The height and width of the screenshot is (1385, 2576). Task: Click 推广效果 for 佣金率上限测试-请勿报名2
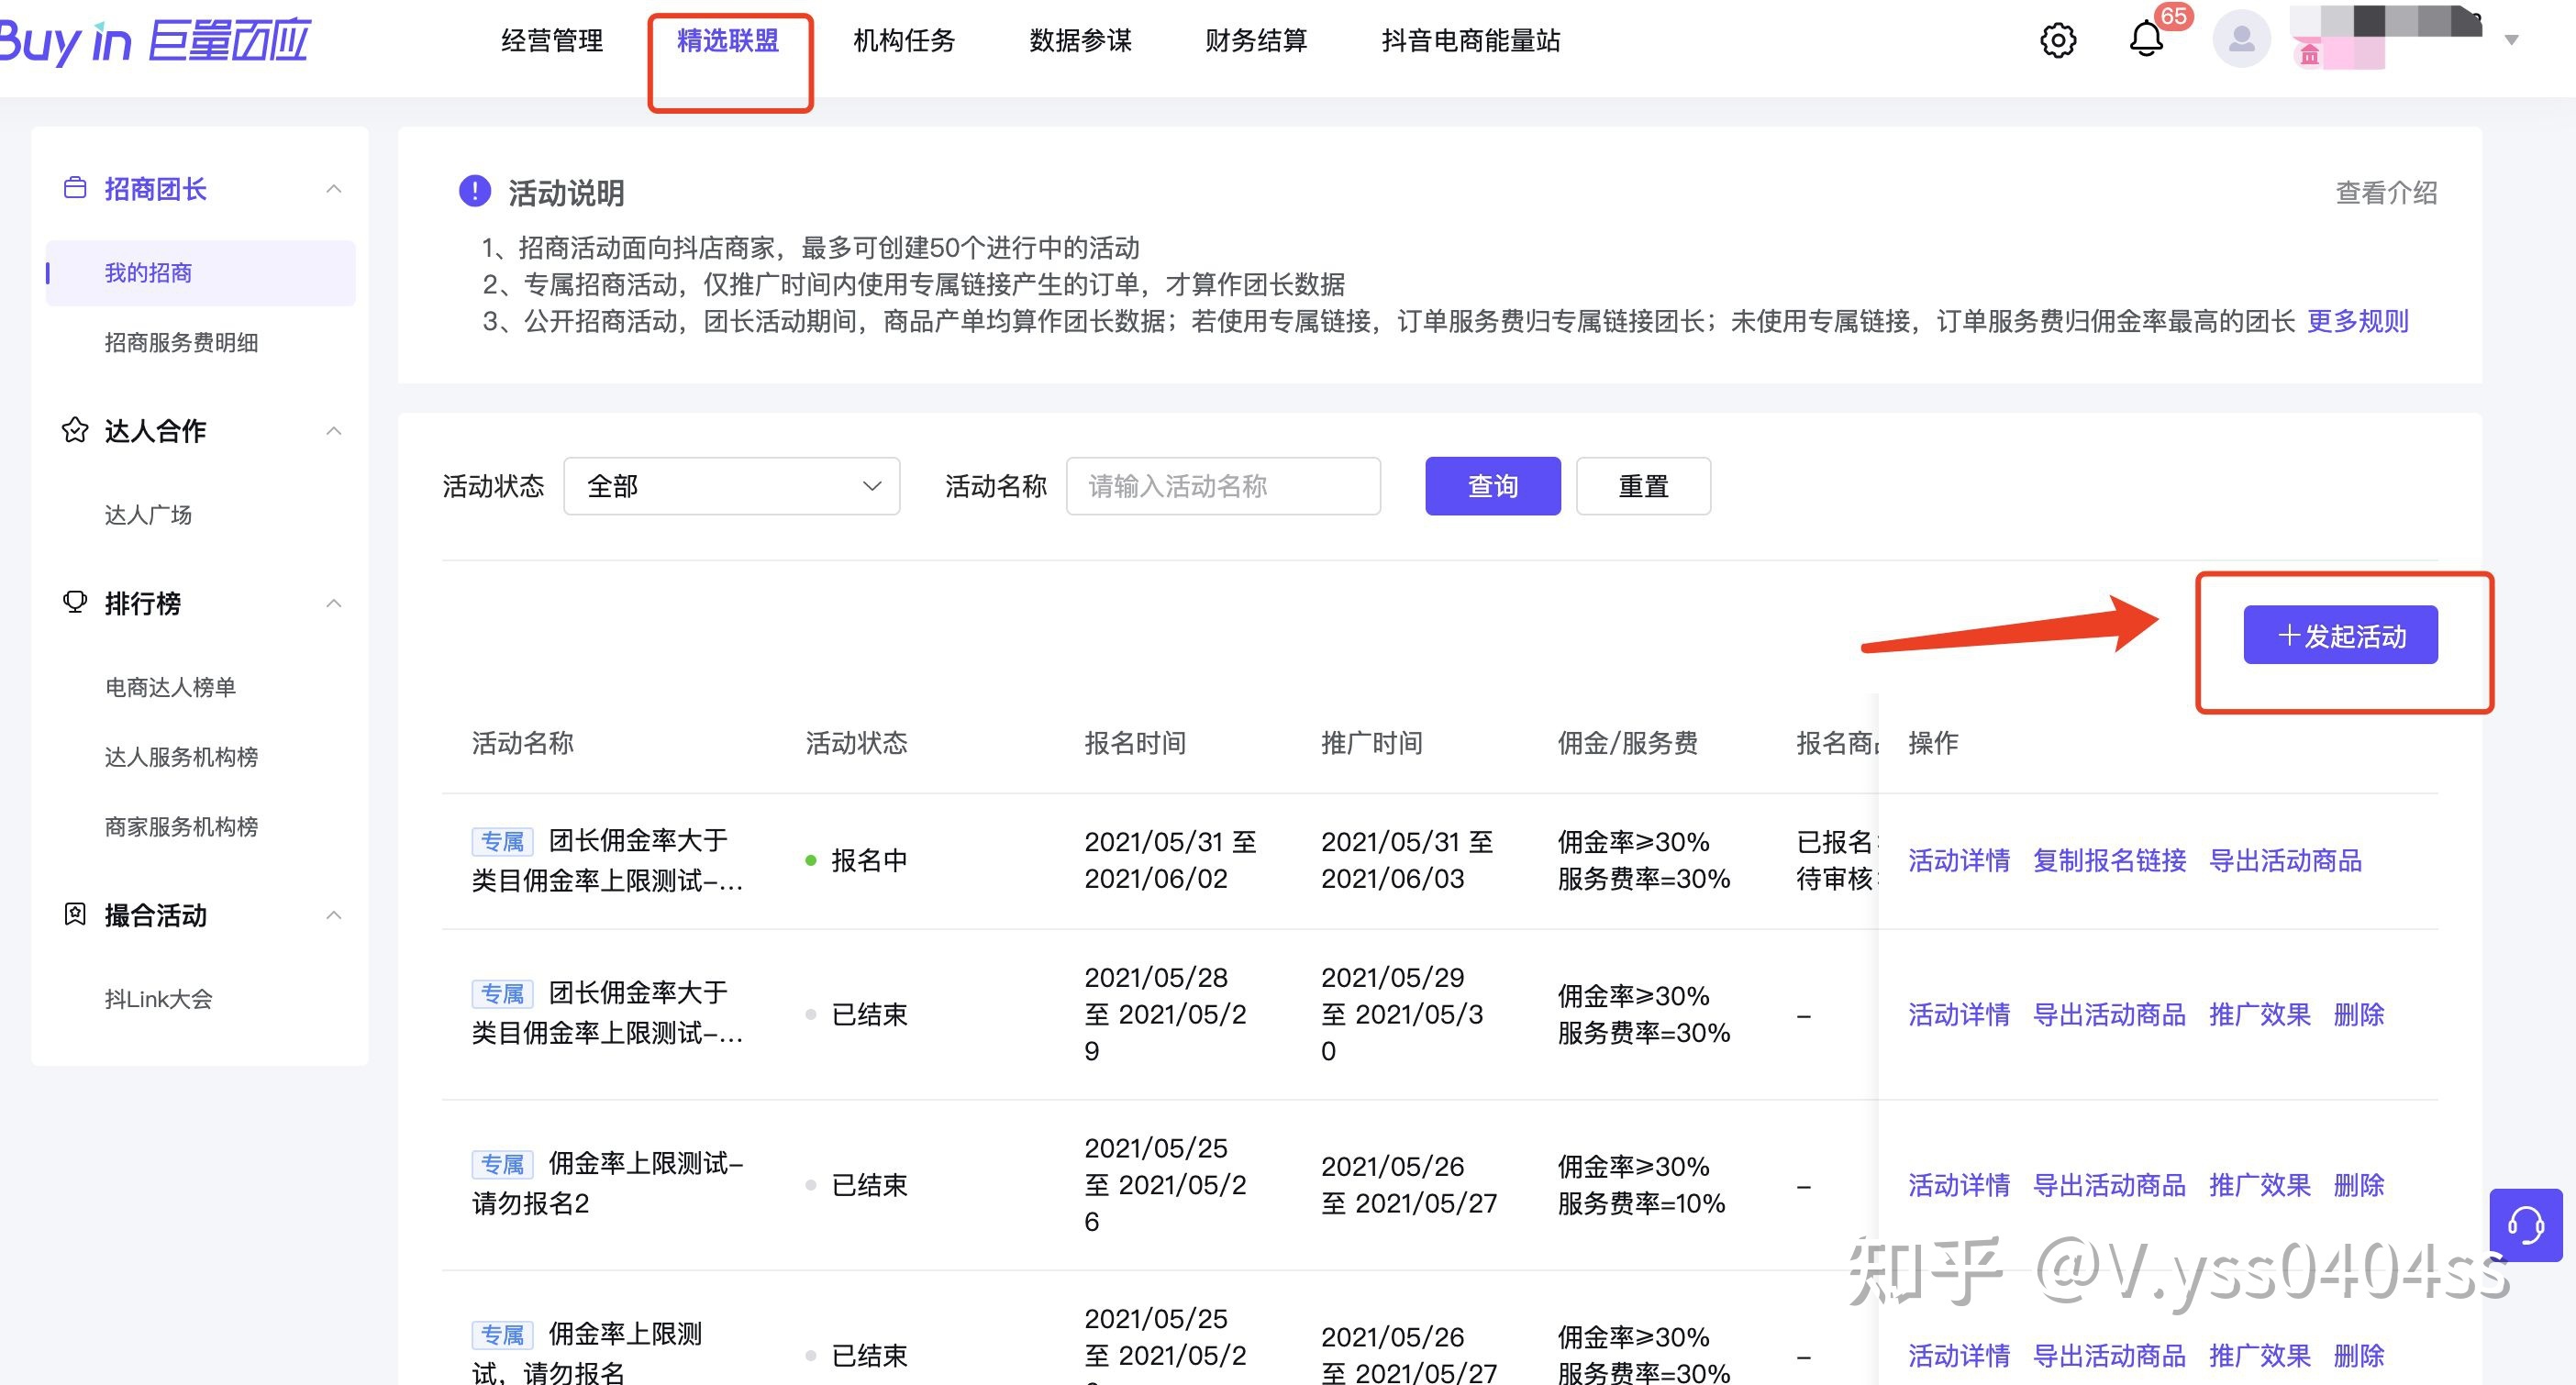coord(2259,1185)
